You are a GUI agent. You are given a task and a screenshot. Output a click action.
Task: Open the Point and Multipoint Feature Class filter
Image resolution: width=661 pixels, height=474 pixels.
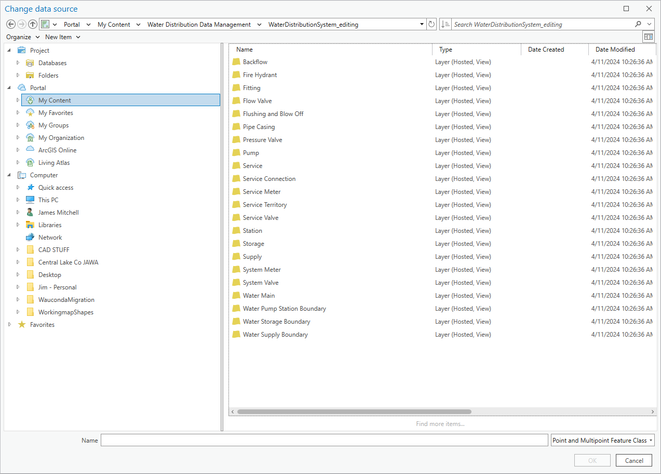602,440
